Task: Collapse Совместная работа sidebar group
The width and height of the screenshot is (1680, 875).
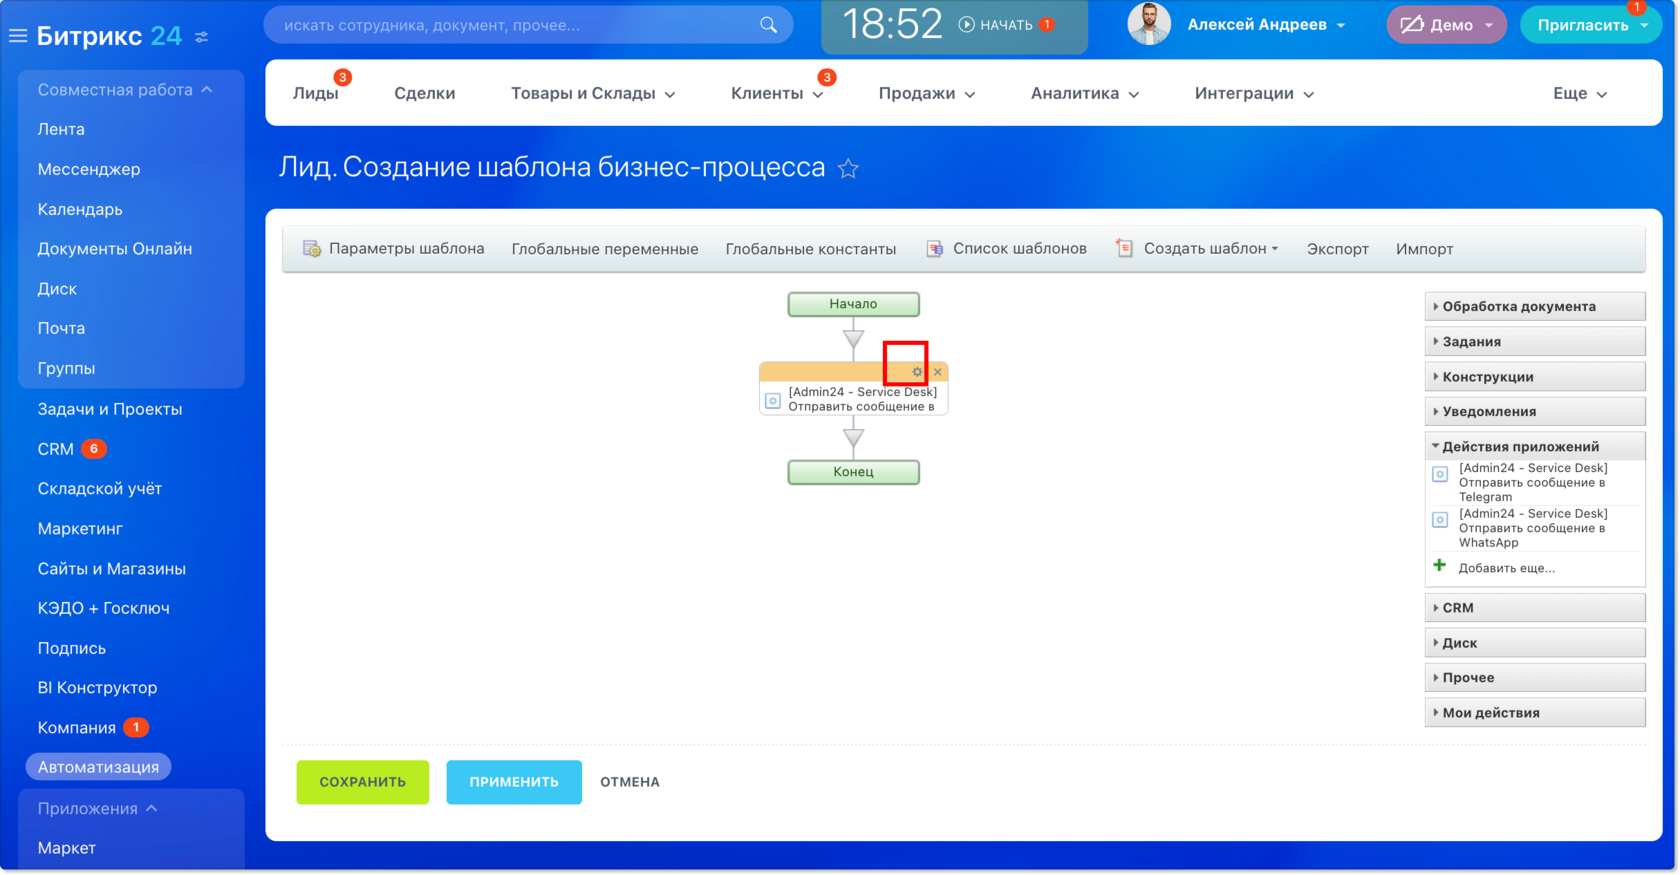Action: (125, 90)
